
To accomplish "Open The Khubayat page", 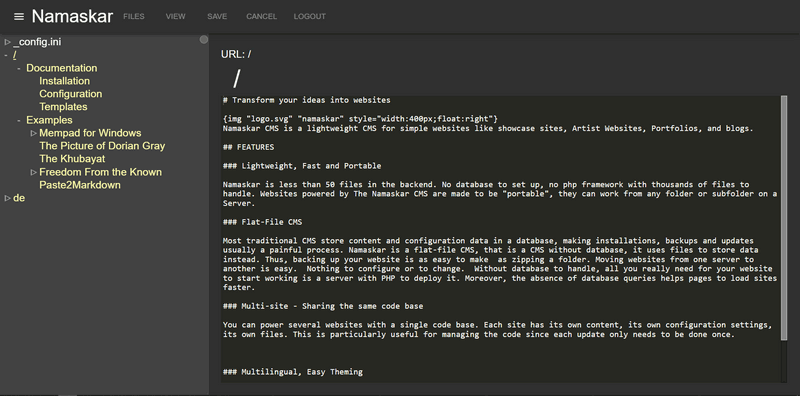I will [72, 159].
